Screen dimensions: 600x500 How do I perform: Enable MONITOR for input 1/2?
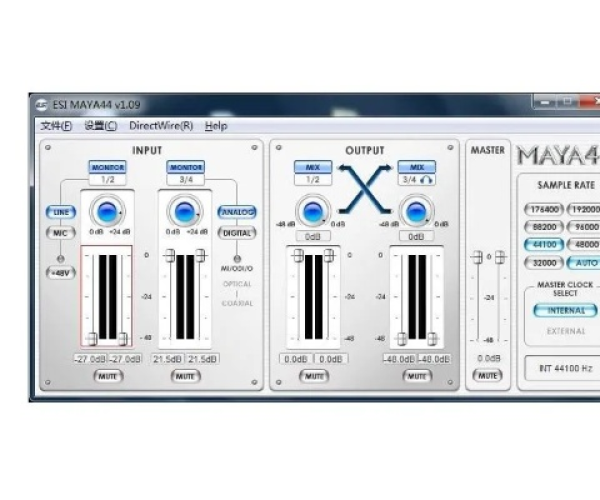click(106, 167)
